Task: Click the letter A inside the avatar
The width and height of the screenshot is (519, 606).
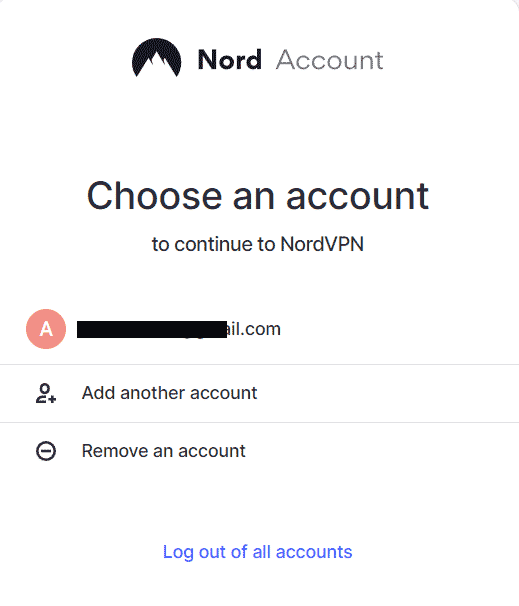Action: coord(46,329)
